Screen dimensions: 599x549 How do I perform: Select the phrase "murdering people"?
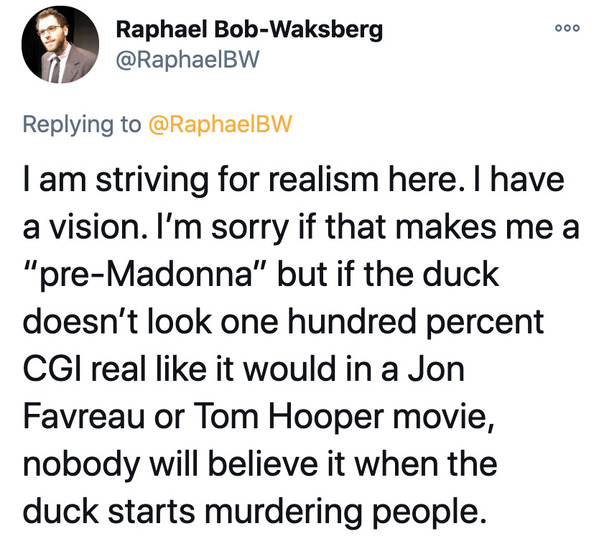[x=346, y=512]
